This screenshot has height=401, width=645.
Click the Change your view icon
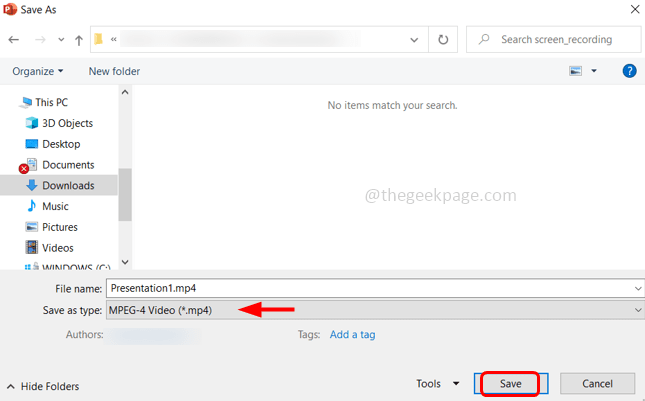tap(575, 71)
